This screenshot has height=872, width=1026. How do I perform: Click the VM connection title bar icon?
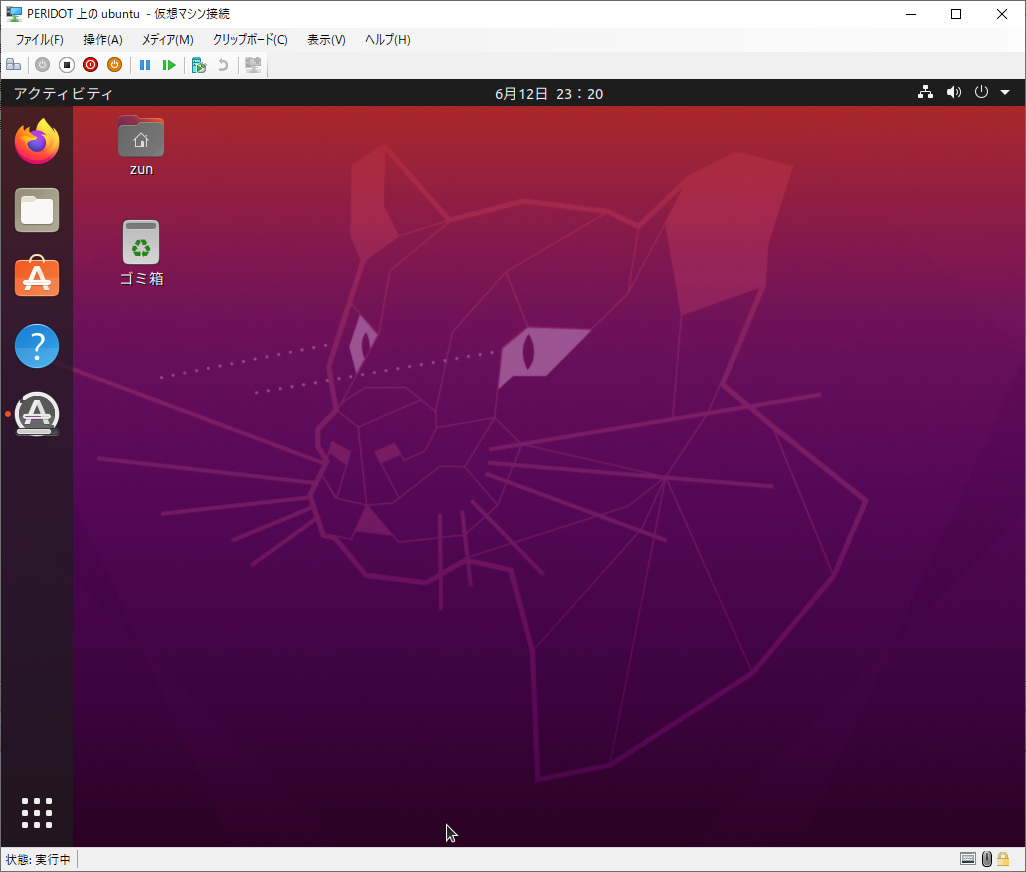pyautogui.click(x=14, y=14)
